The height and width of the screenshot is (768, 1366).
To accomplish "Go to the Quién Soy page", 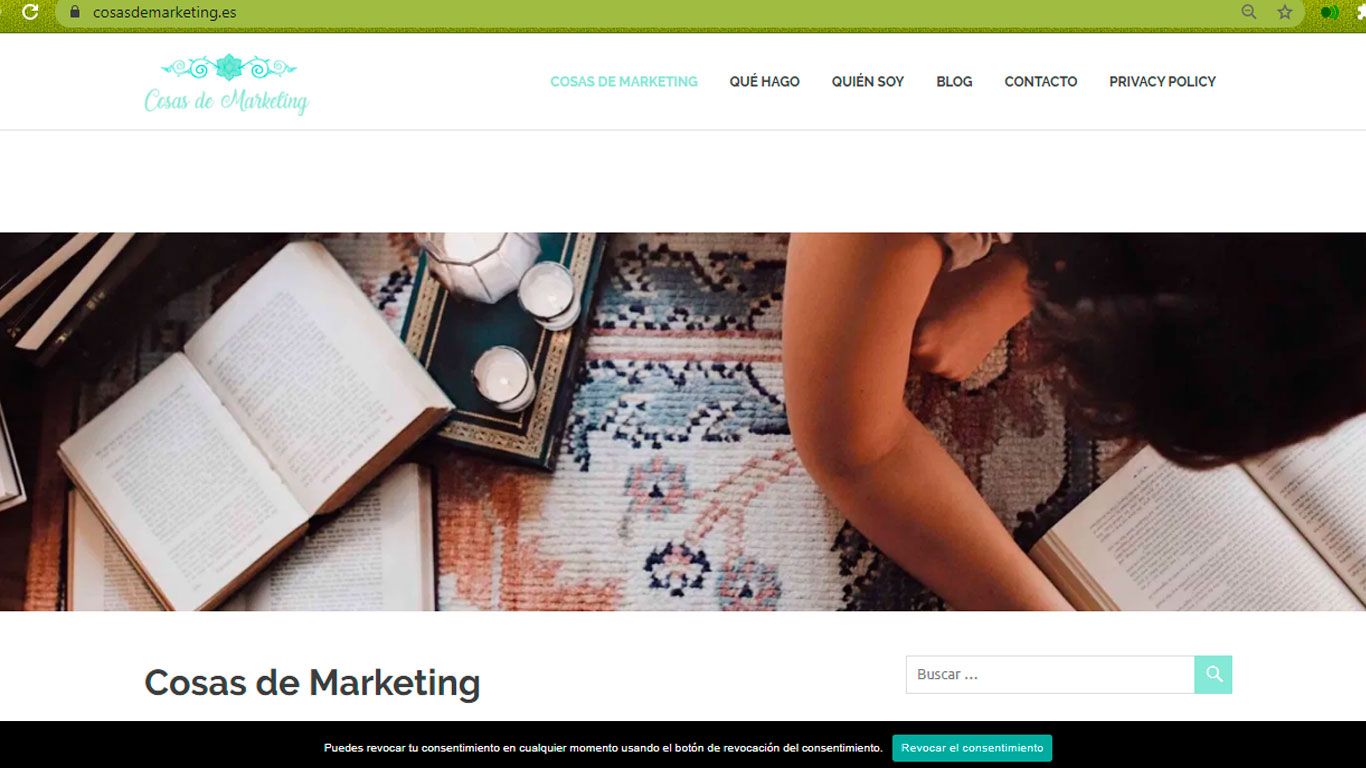I will [867, 82].
